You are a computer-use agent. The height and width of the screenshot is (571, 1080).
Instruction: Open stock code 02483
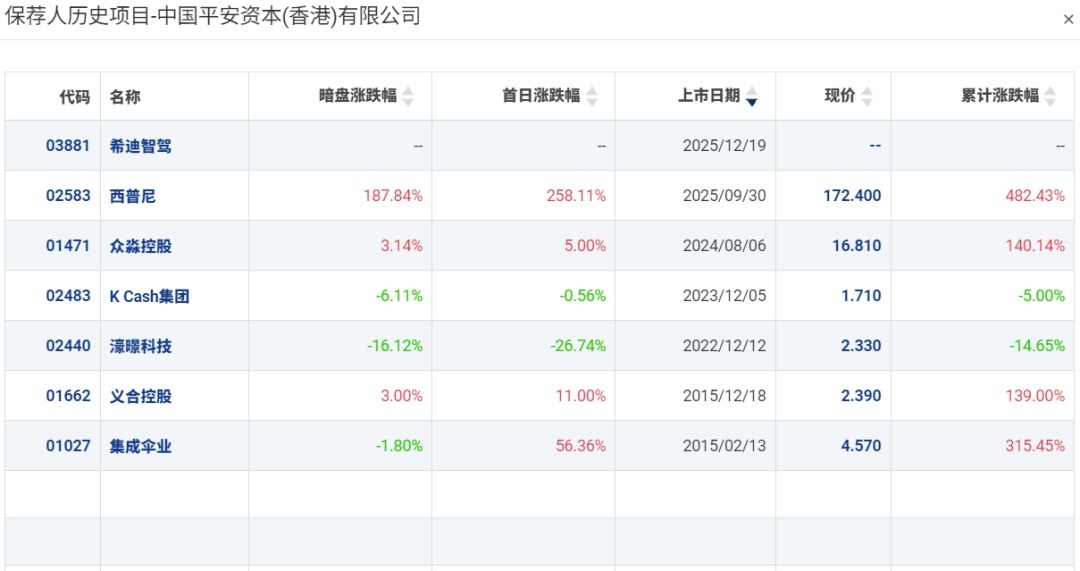[68, 295]
